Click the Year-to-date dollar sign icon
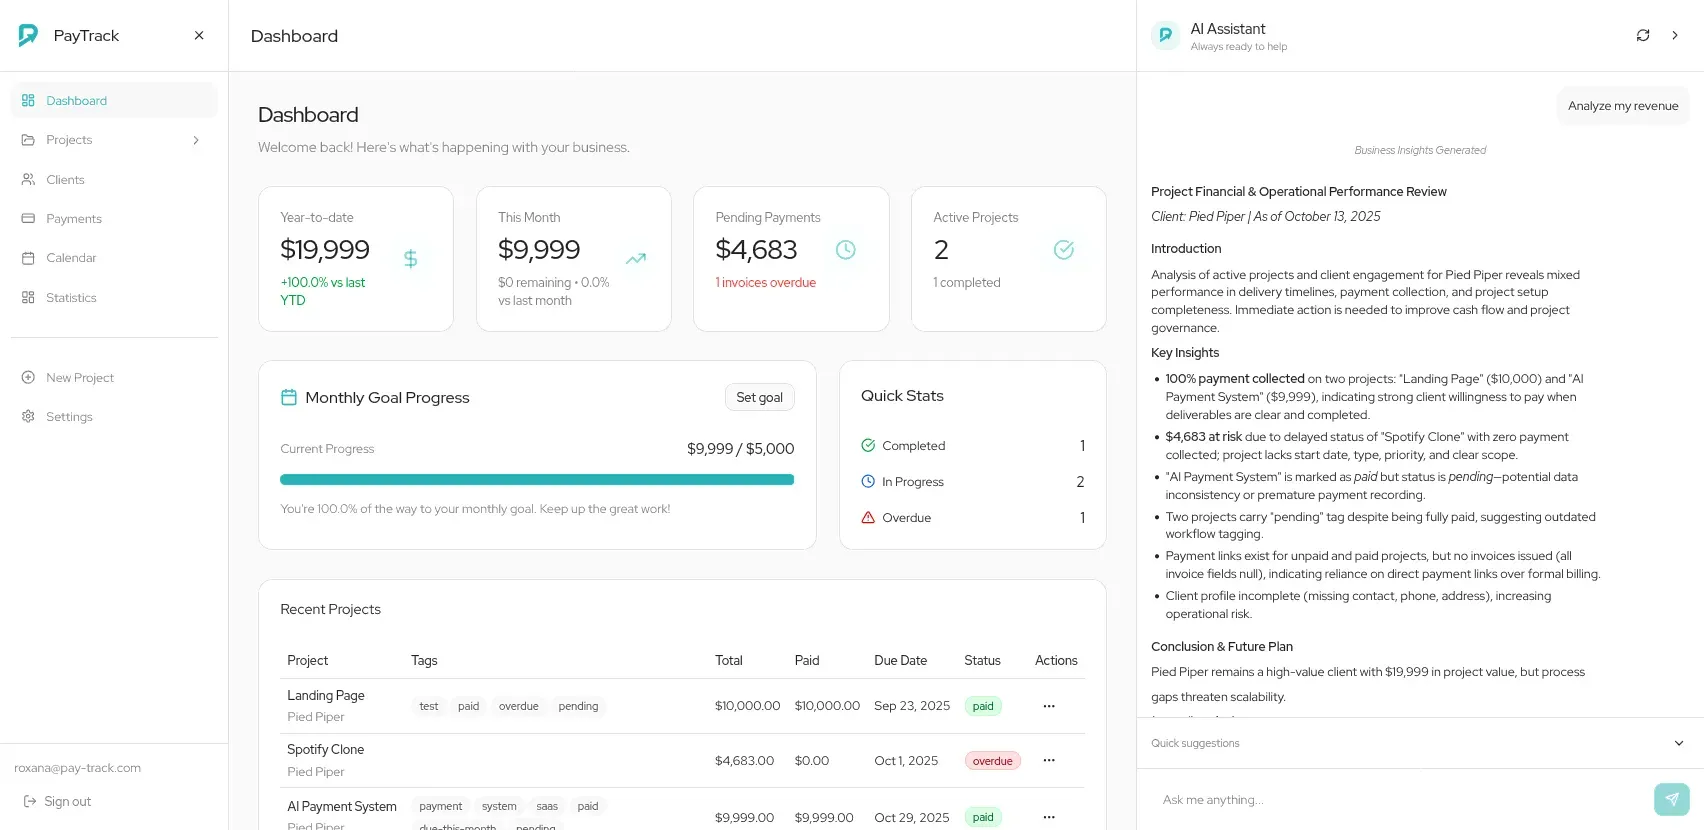The image size is (1704, 830). coord(410,259)
